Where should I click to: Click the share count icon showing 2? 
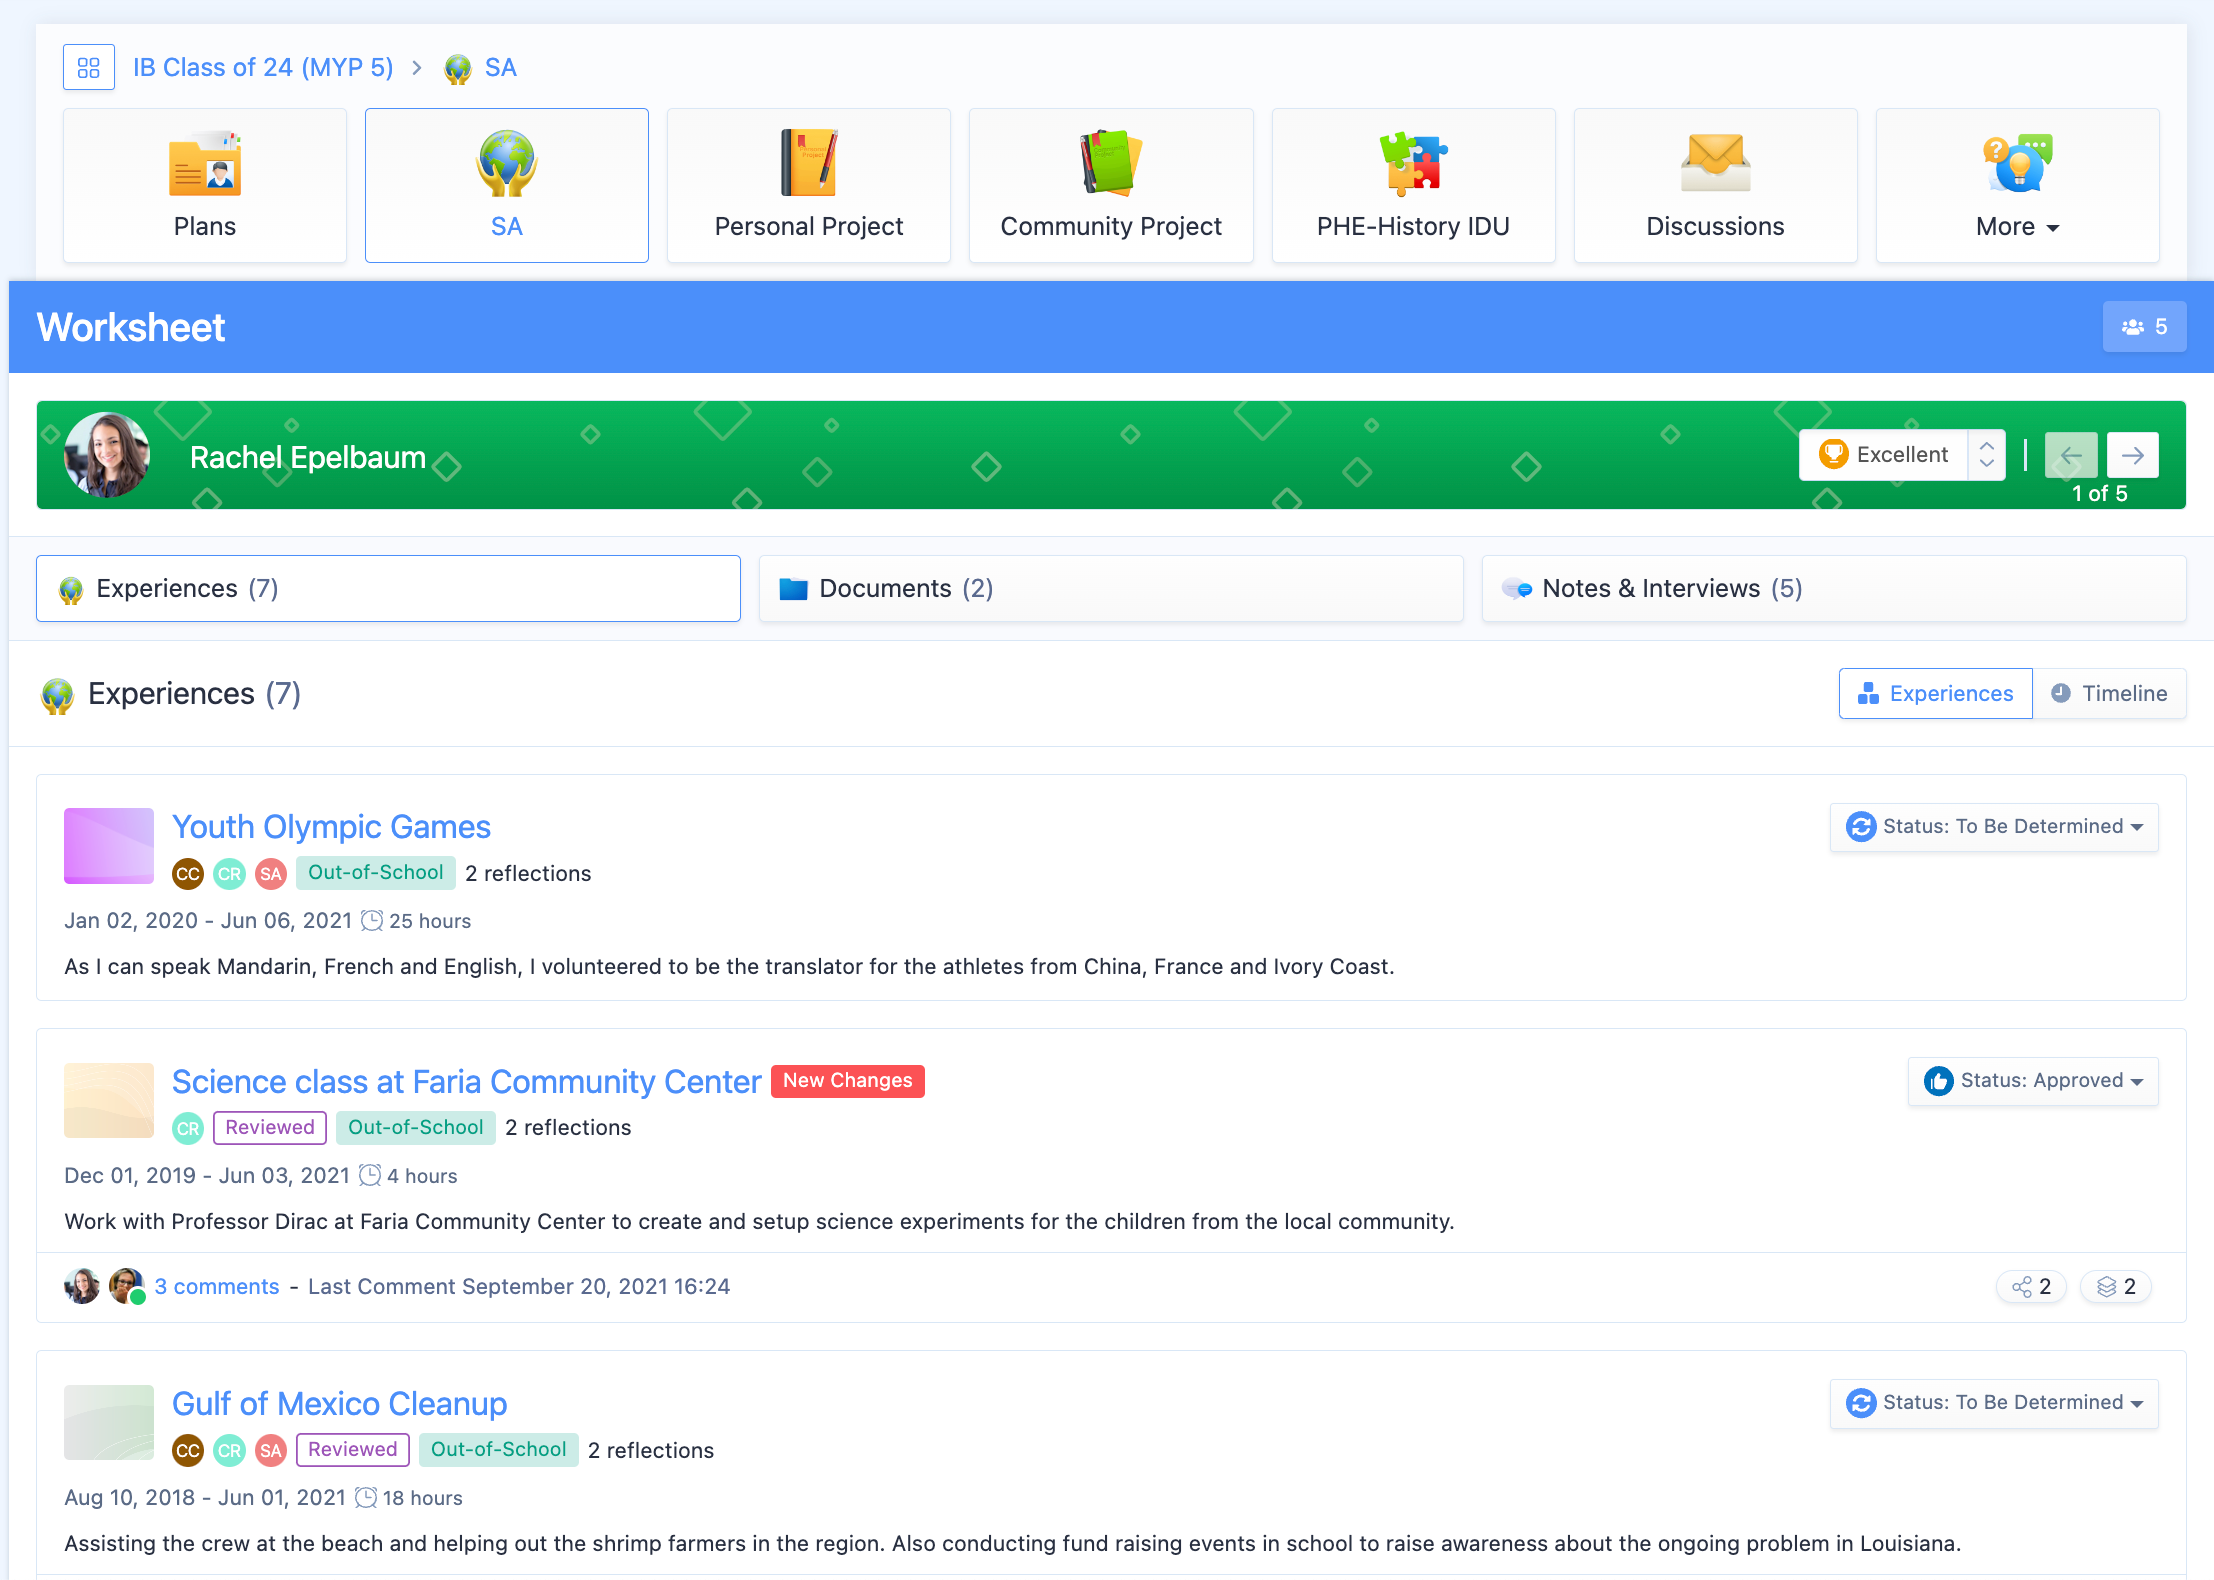2030,1286
